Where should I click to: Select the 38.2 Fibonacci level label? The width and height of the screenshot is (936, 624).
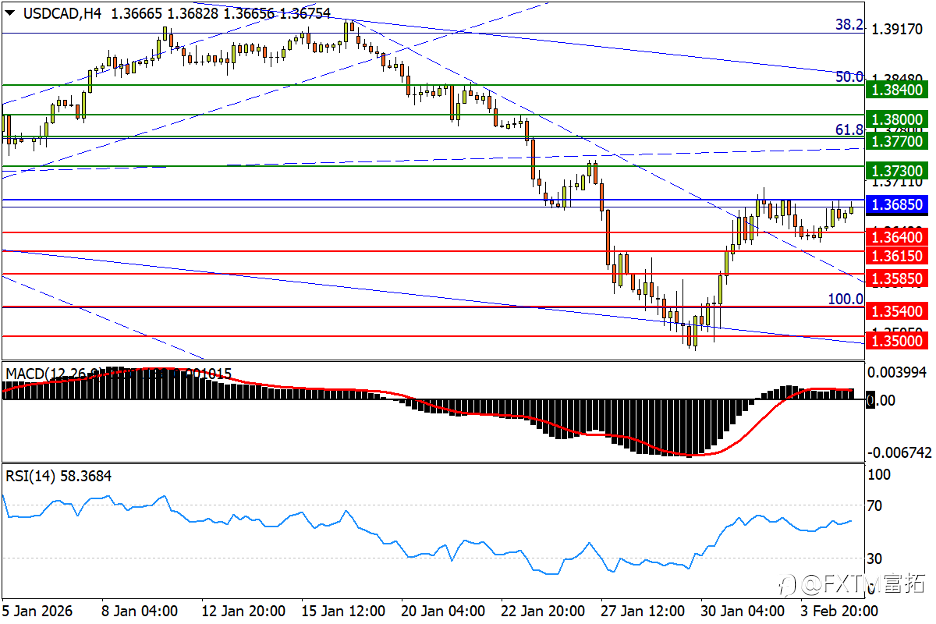point(849,24)
